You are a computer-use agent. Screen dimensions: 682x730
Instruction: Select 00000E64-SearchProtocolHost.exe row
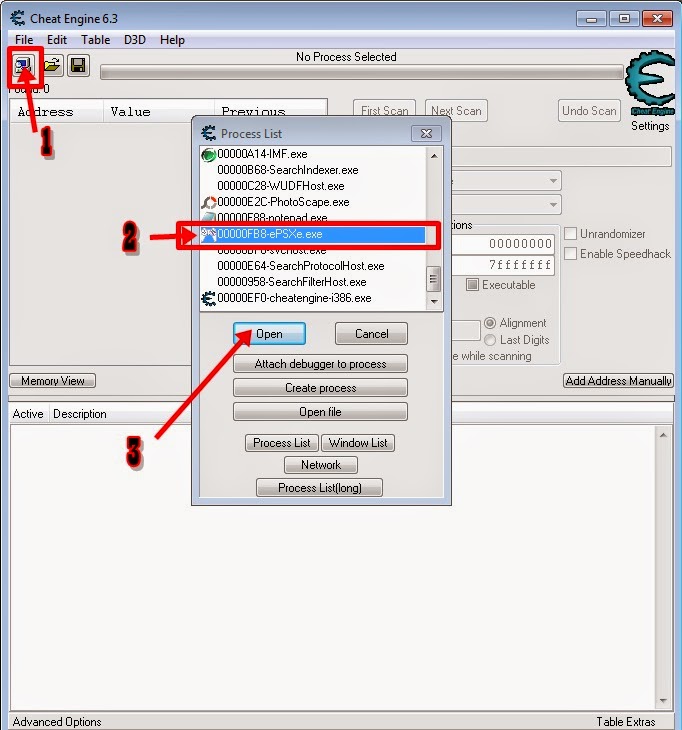pos(301,266)
